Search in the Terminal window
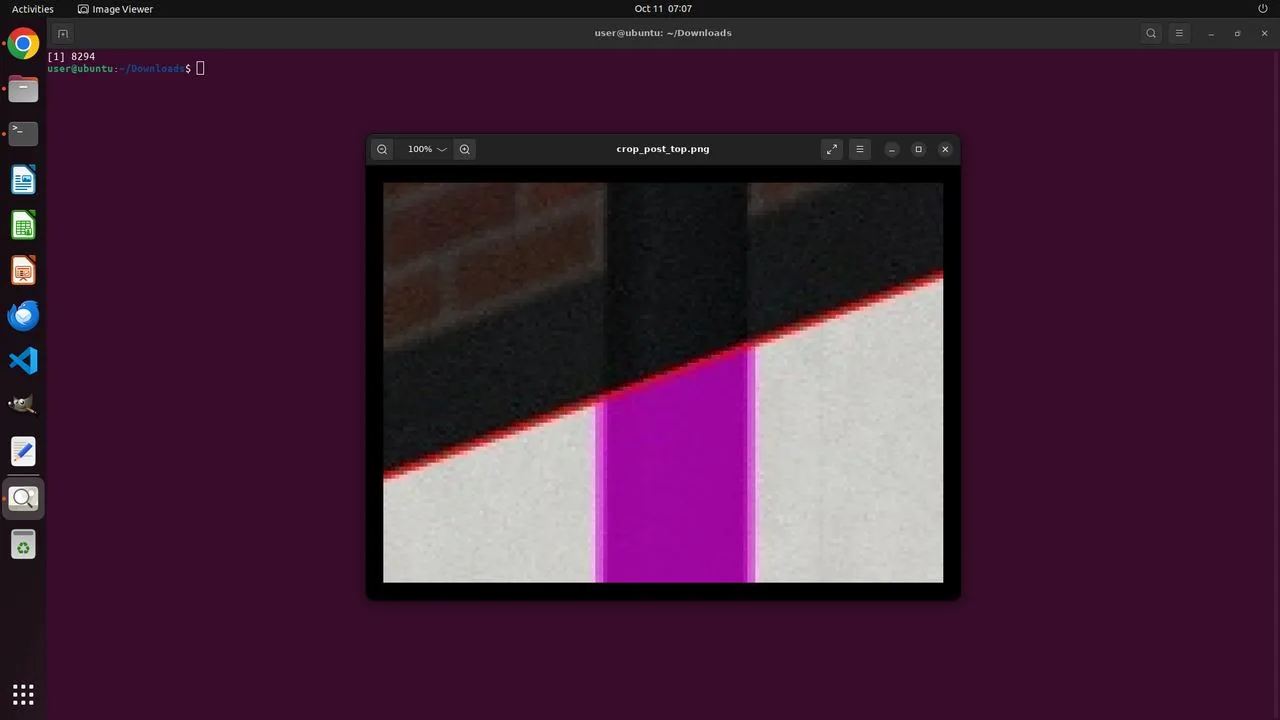The height and width of the screenshot is (720, 1280). (x=1151, y=33)
